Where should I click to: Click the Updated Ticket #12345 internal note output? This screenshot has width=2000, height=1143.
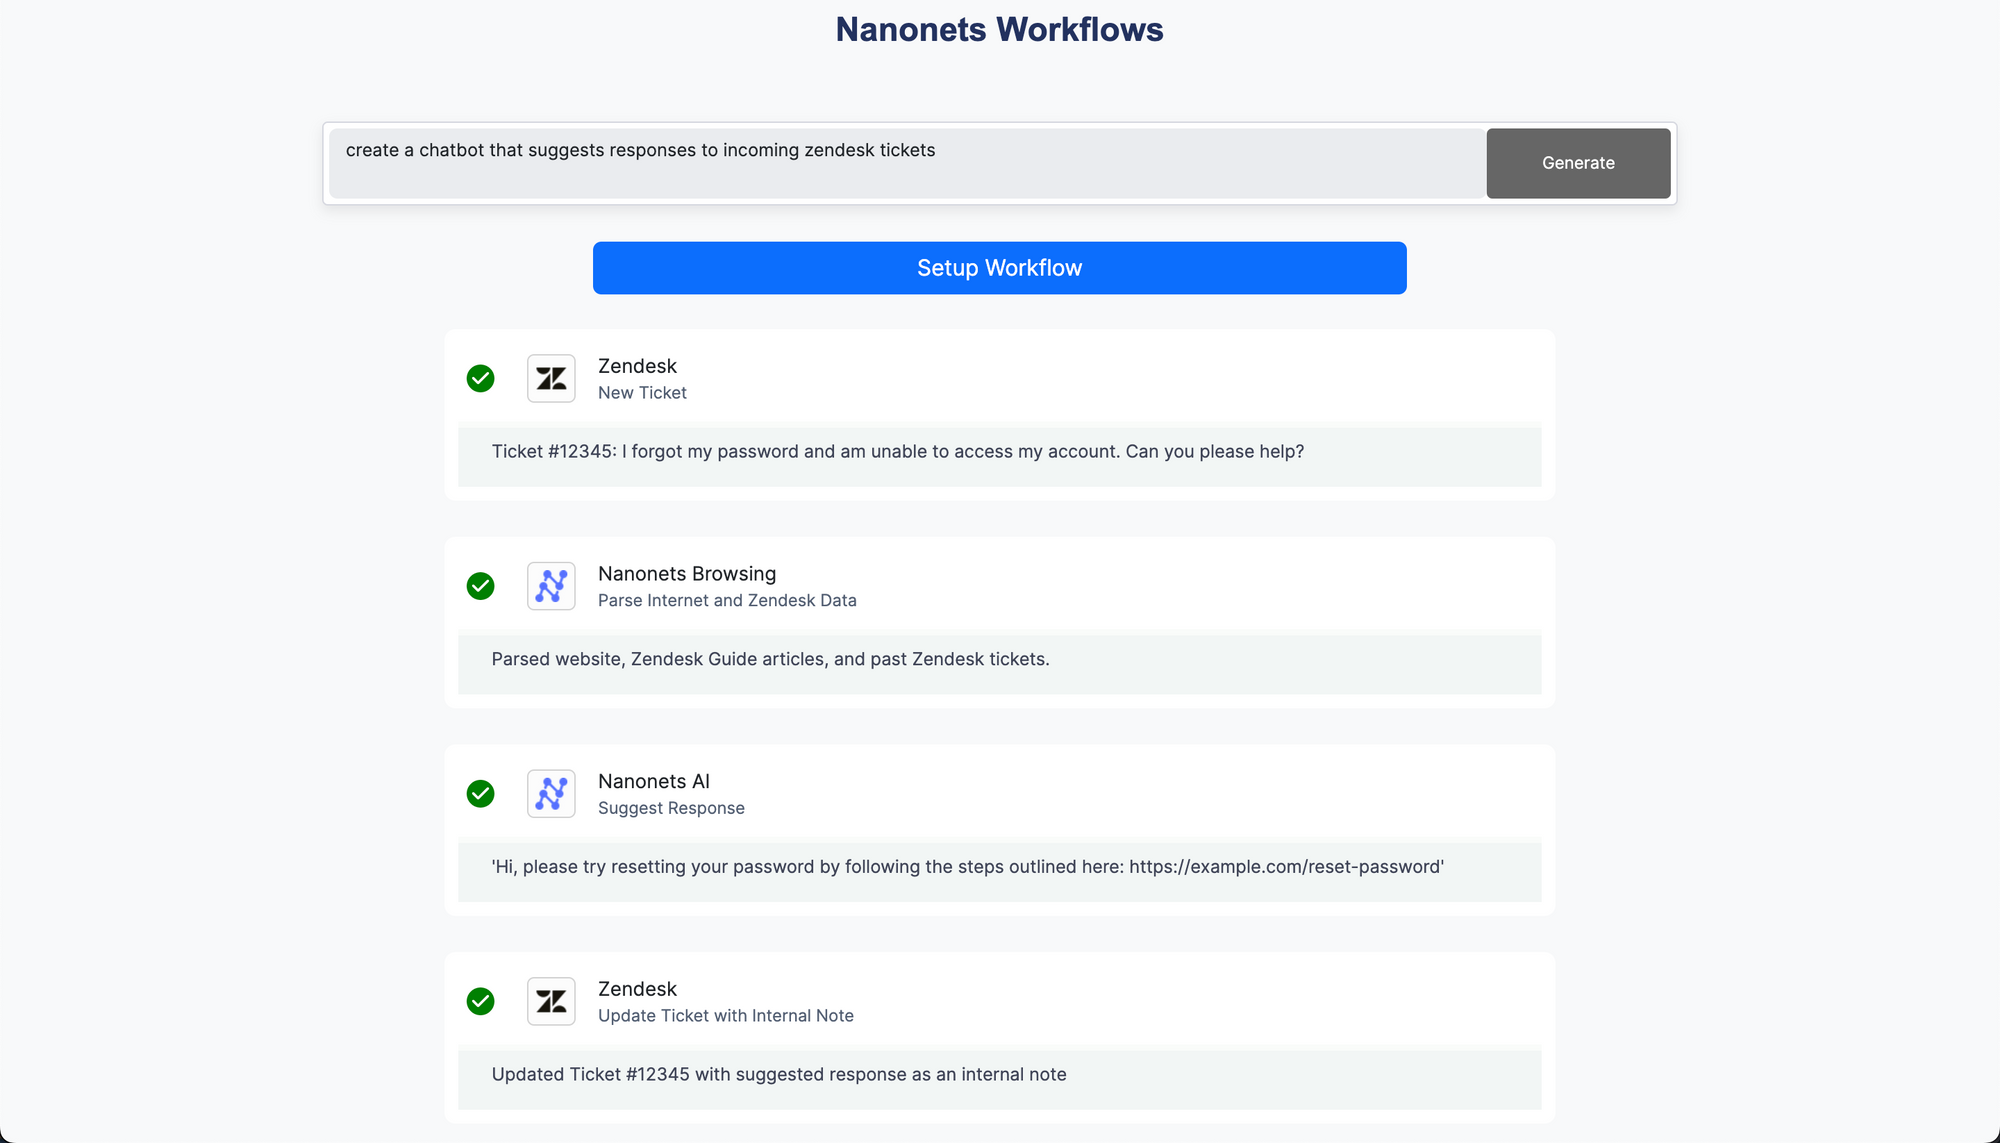pos(778,1075)
